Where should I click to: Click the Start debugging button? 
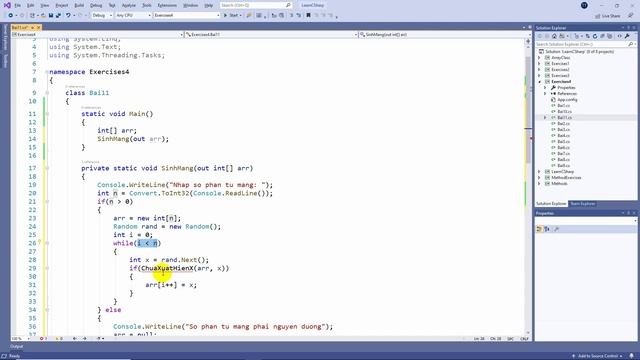pyautogui.click(x=231, y=16)
